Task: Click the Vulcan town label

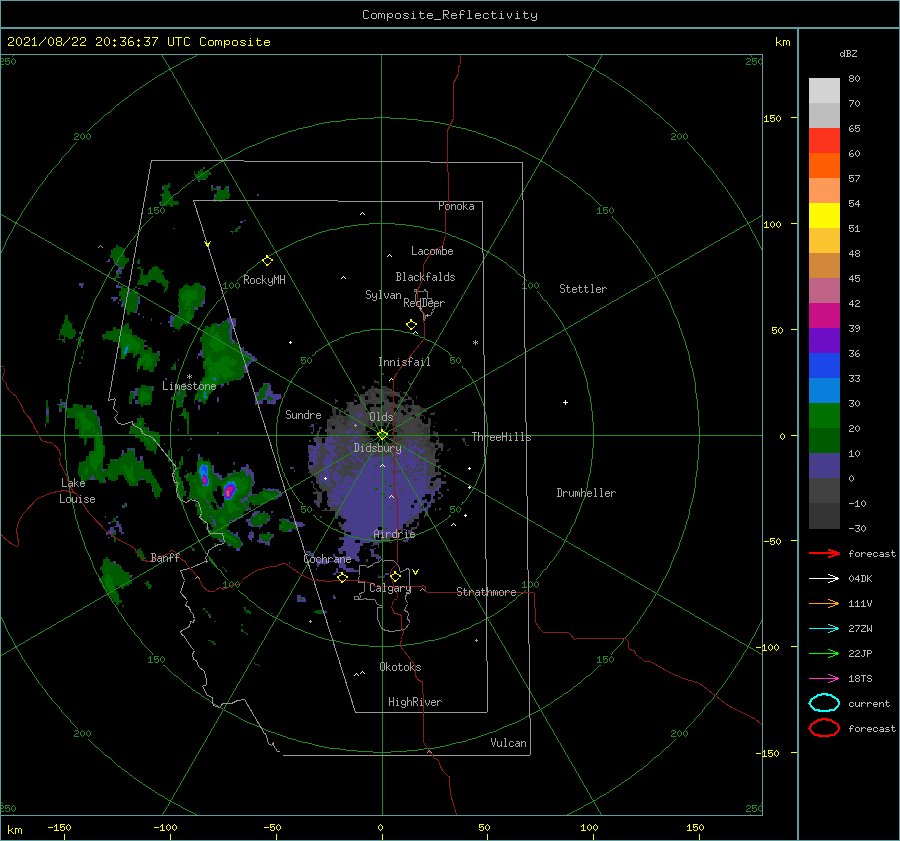Action: click(508, 743)
